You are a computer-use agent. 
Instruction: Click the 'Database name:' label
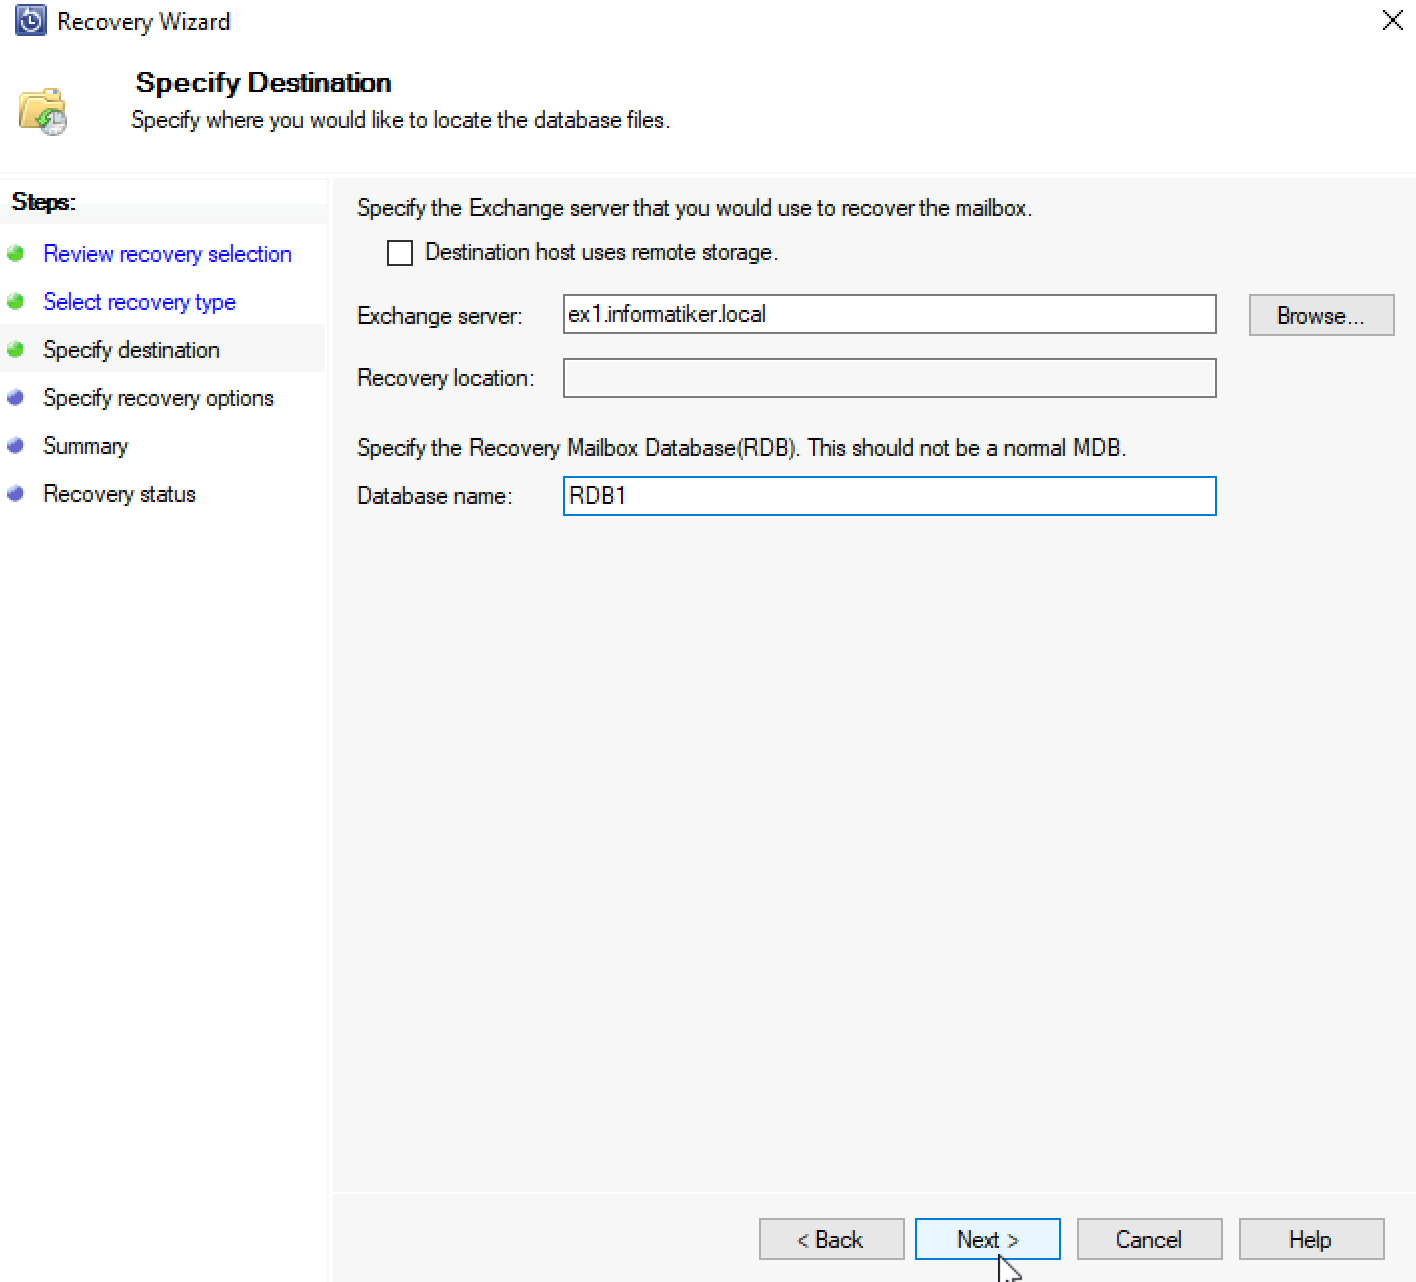434,496
